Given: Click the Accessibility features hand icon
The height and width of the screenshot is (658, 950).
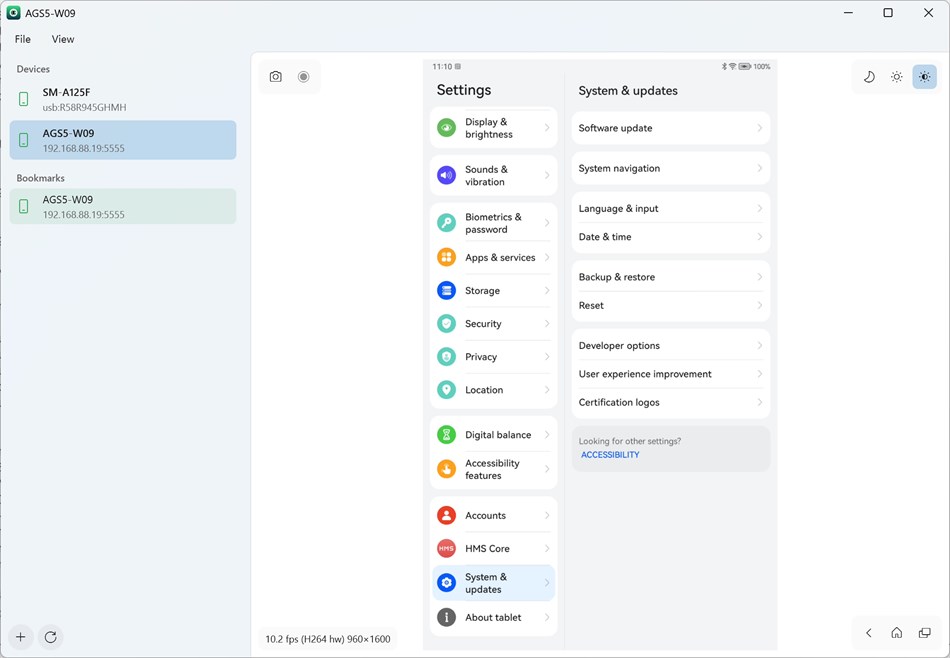Looking at the screenshot, I should coord(447,469).
